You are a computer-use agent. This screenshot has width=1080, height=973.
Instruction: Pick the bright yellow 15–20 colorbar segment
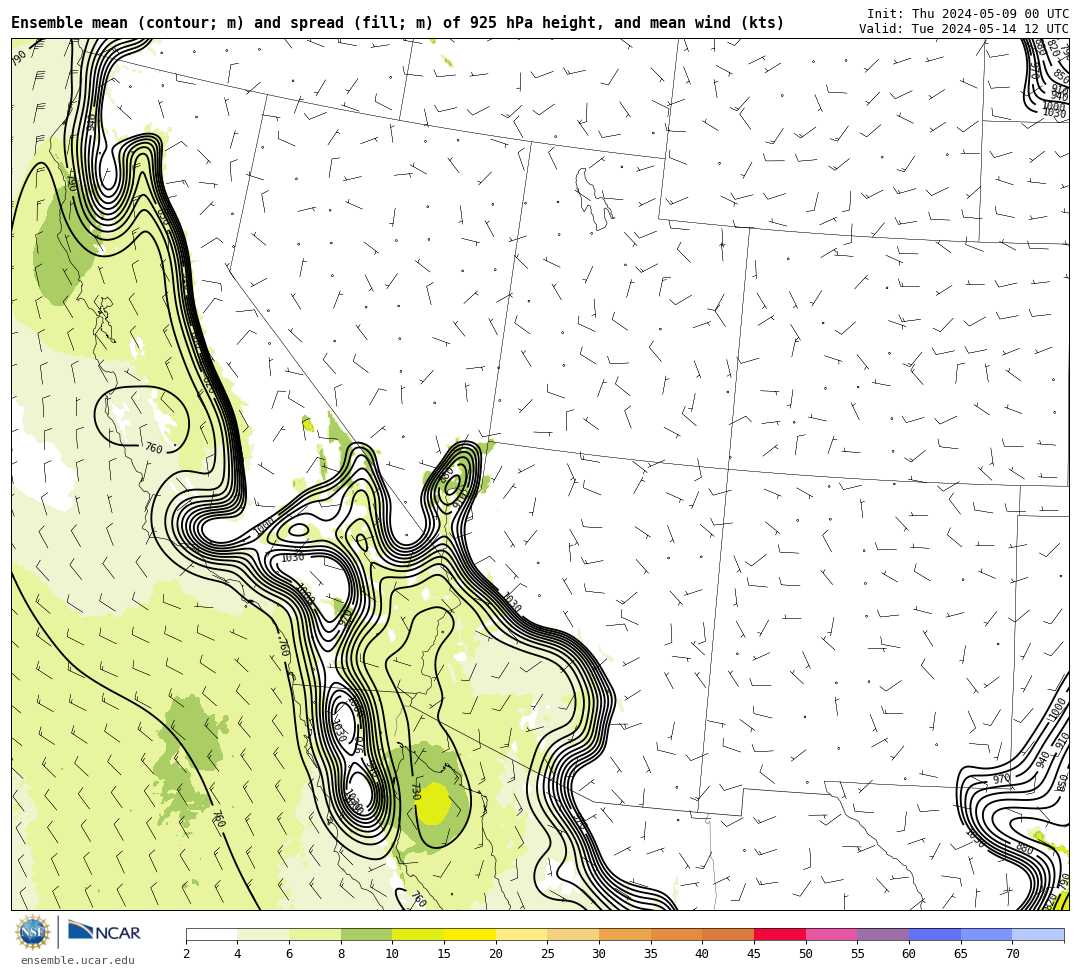[470, 934]
